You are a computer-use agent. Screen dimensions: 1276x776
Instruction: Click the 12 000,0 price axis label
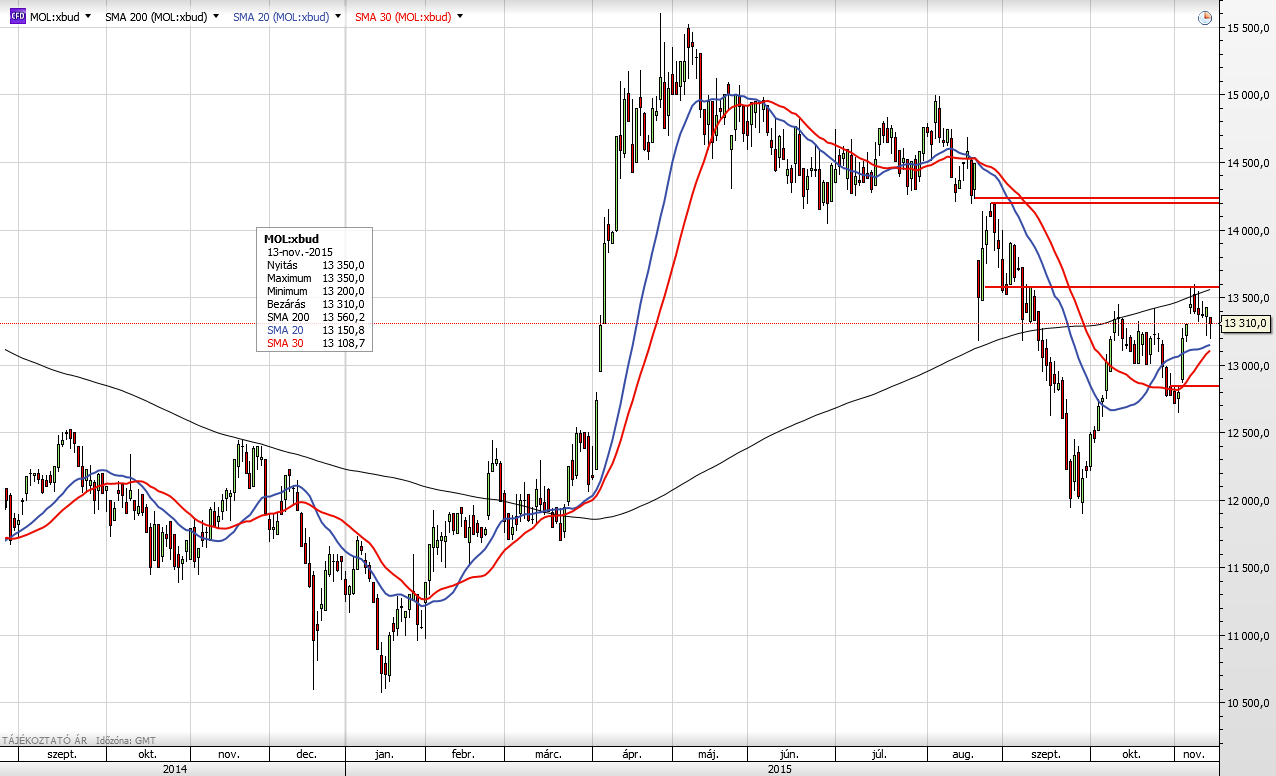1248,501
